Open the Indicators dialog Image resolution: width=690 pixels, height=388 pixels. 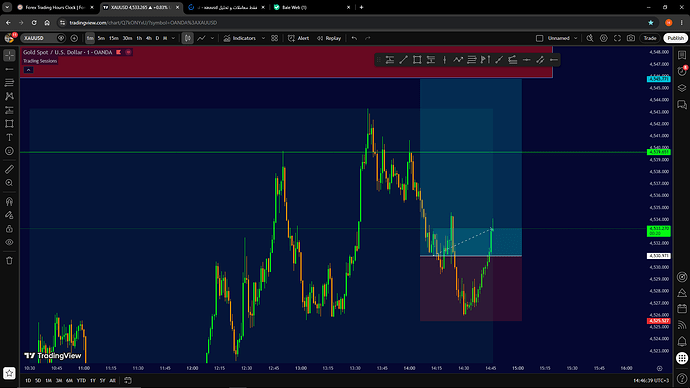(240, 38)
